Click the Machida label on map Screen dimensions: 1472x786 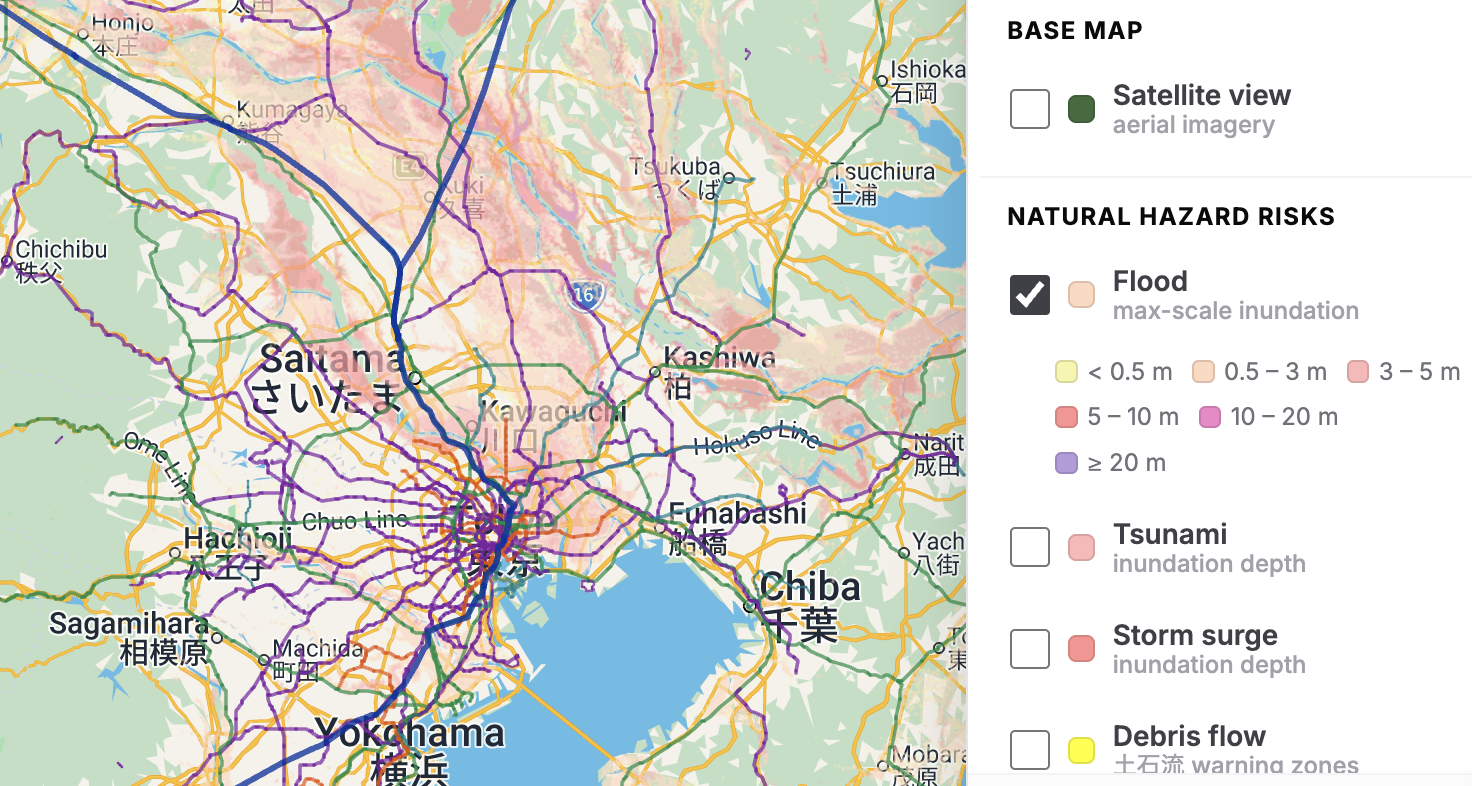point(318,659)
